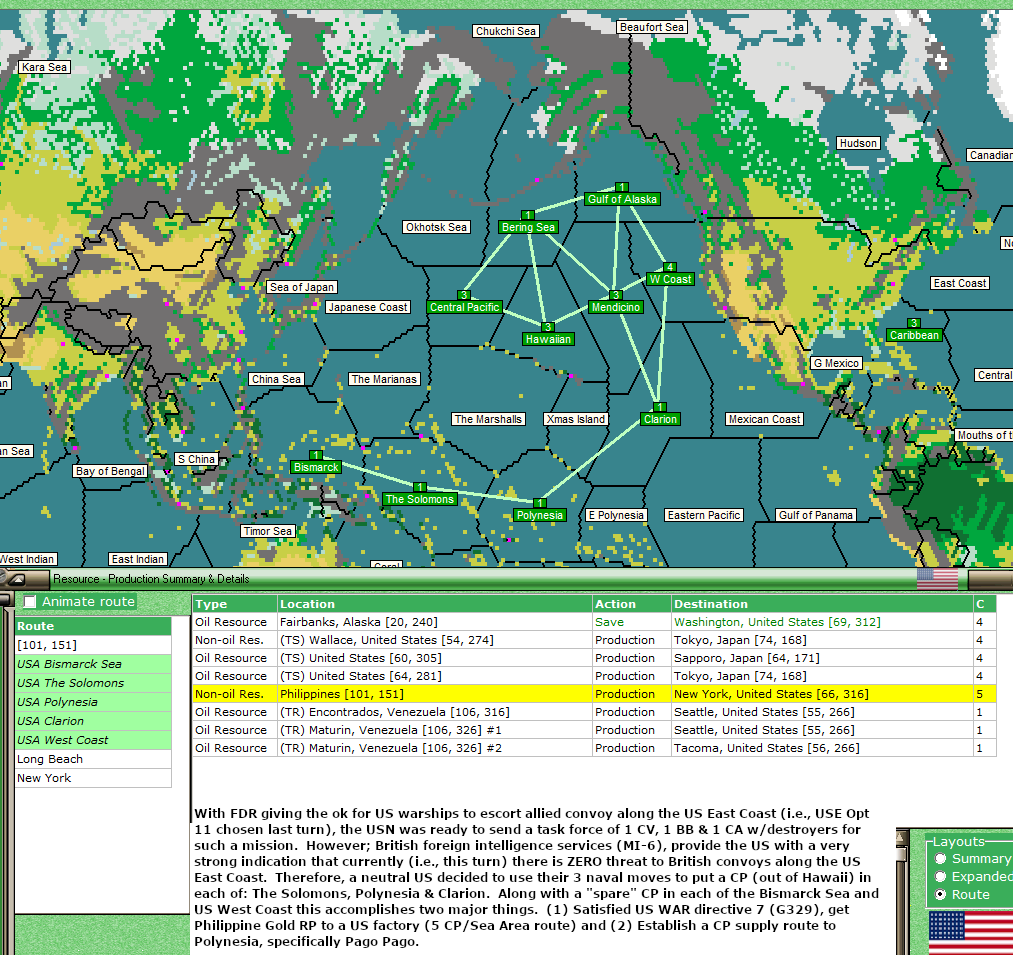This screenshot has height=955, width=1013.
Task: Click the green Save action cell
Action: (631, 622)
